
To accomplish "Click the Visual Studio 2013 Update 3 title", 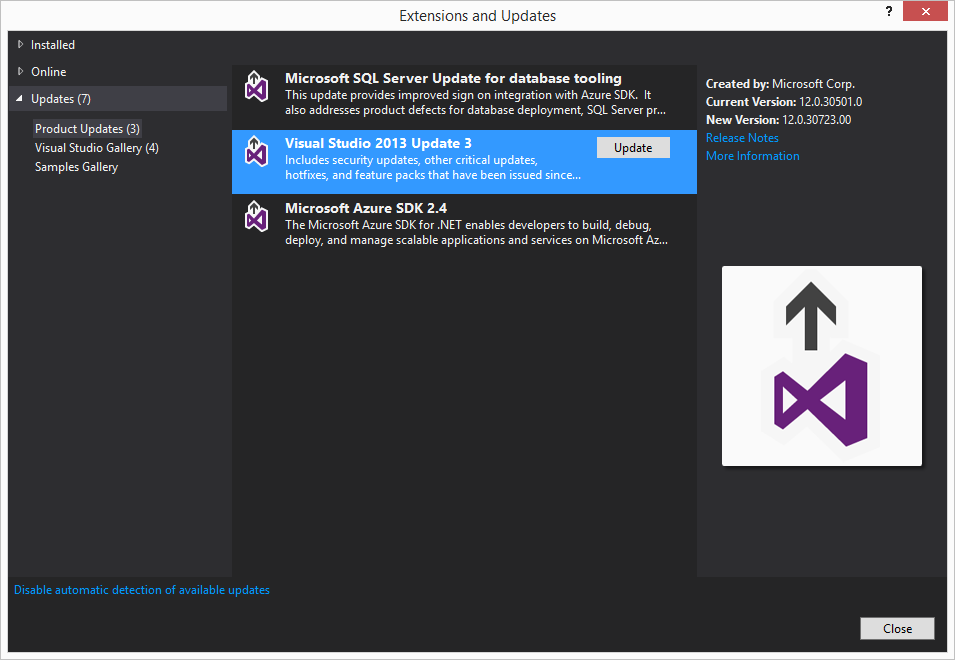I will (378, 143).
